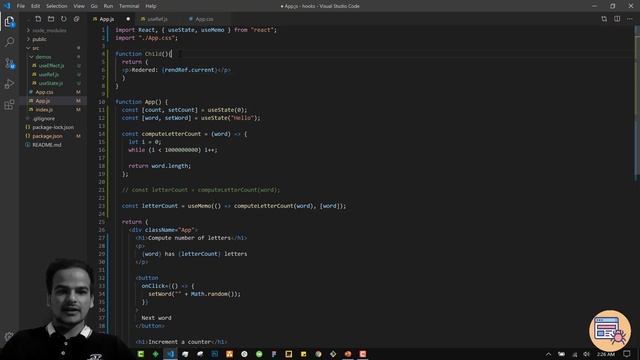Open README.md in the file tree
The image size is (640, 360).
pyautogui.click(x=47, y=145)
